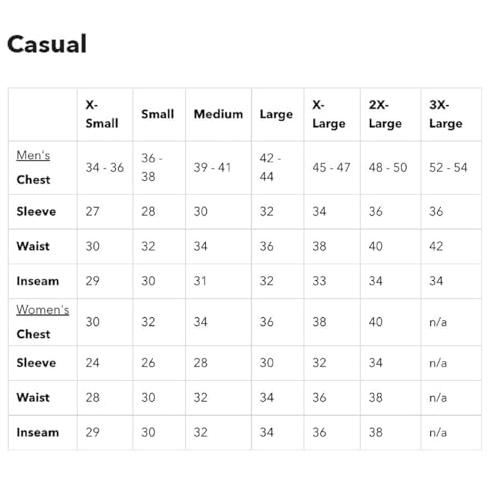Select the 3X-Large column header
489x489 pixels.
(x=446, y=114)
